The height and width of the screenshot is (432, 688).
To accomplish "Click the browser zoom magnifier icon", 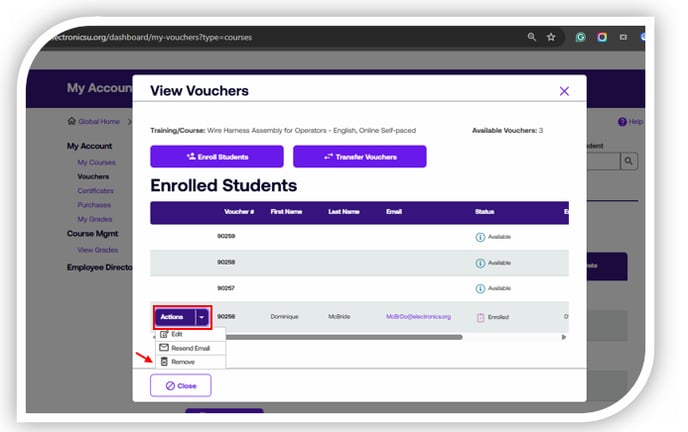I will click(532, 37).
